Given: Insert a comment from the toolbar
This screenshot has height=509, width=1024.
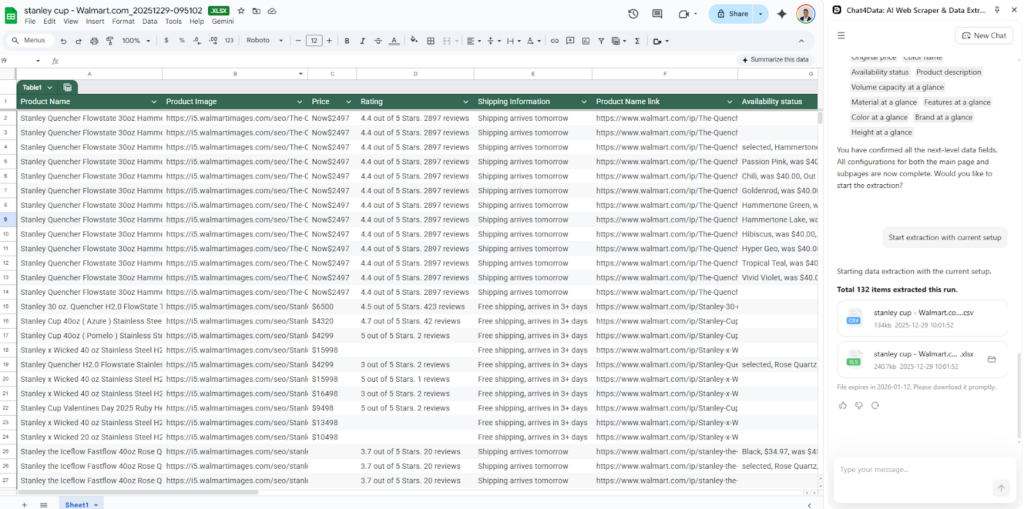Looking at the screenshot, I should pos(570,41).
